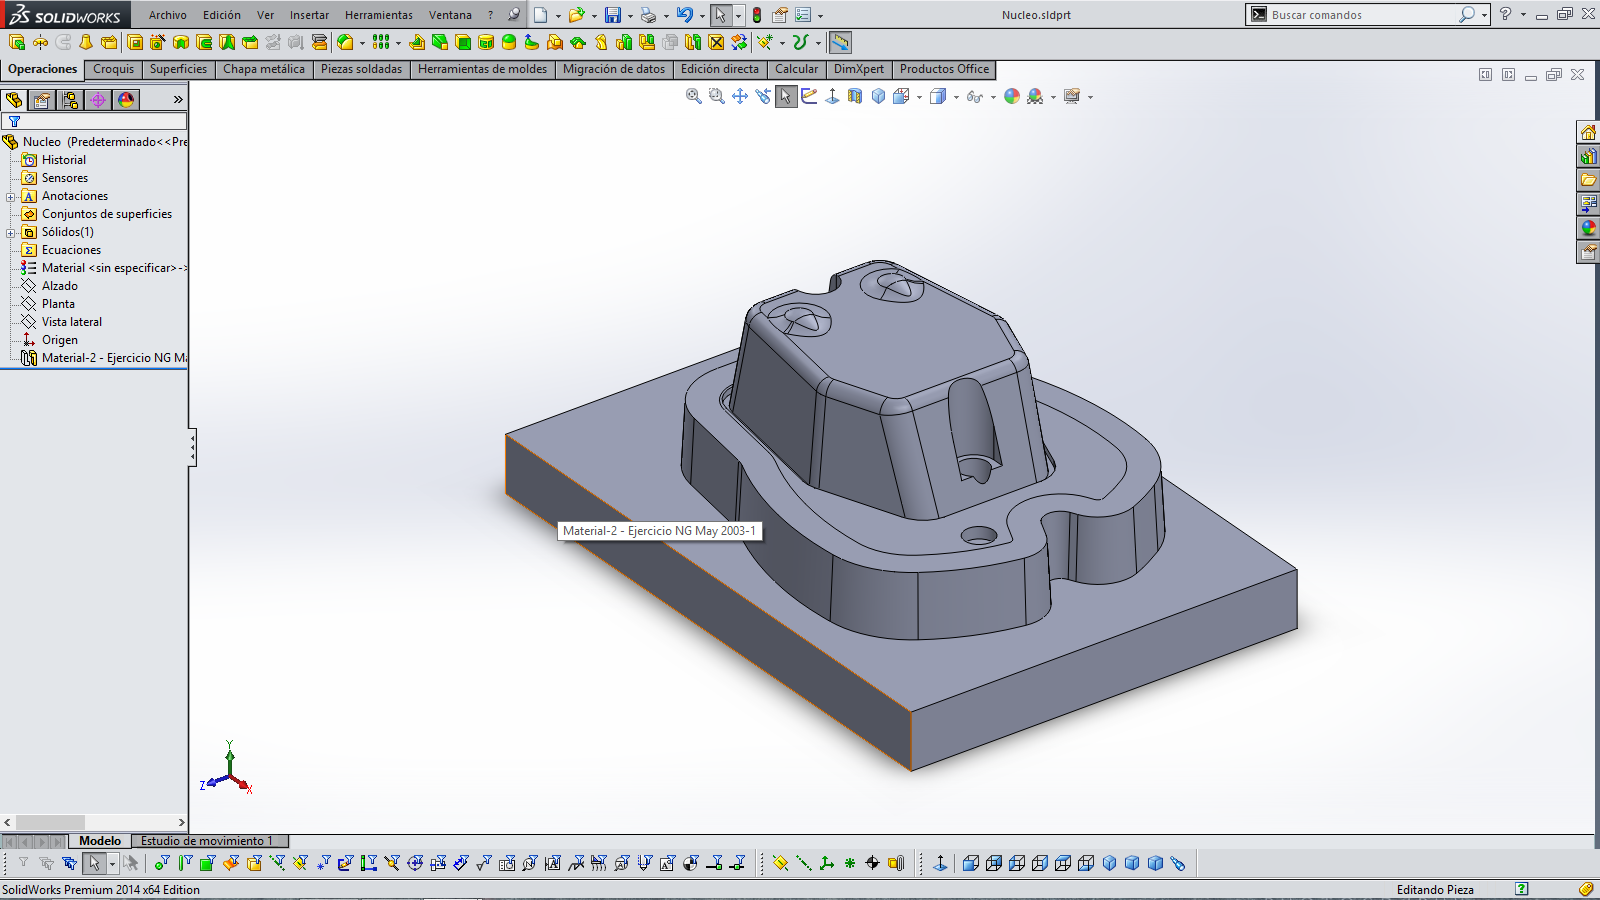Open the Design Library task pane icon
This screenshot has height=900, width=1600.
pyautogui.click(x=1588, y=156)
